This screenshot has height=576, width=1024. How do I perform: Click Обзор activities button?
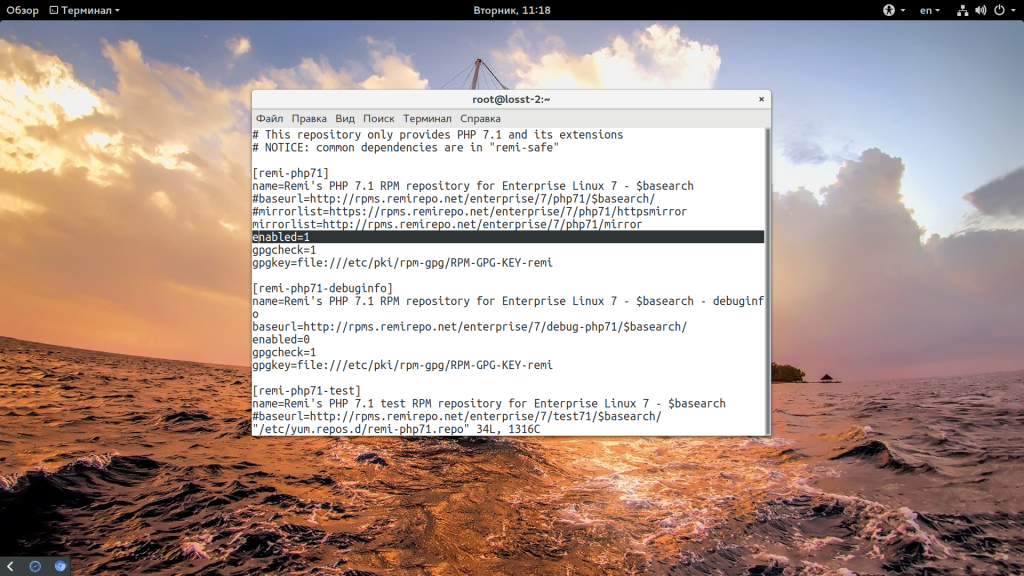23,10
